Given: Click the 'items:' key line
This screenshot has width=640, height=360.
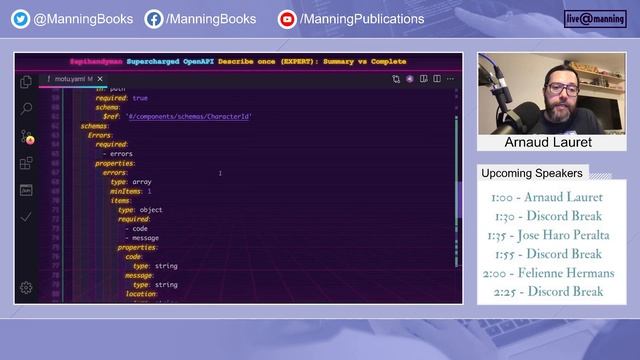Looking at the screenshot, I should click(121, 201).
